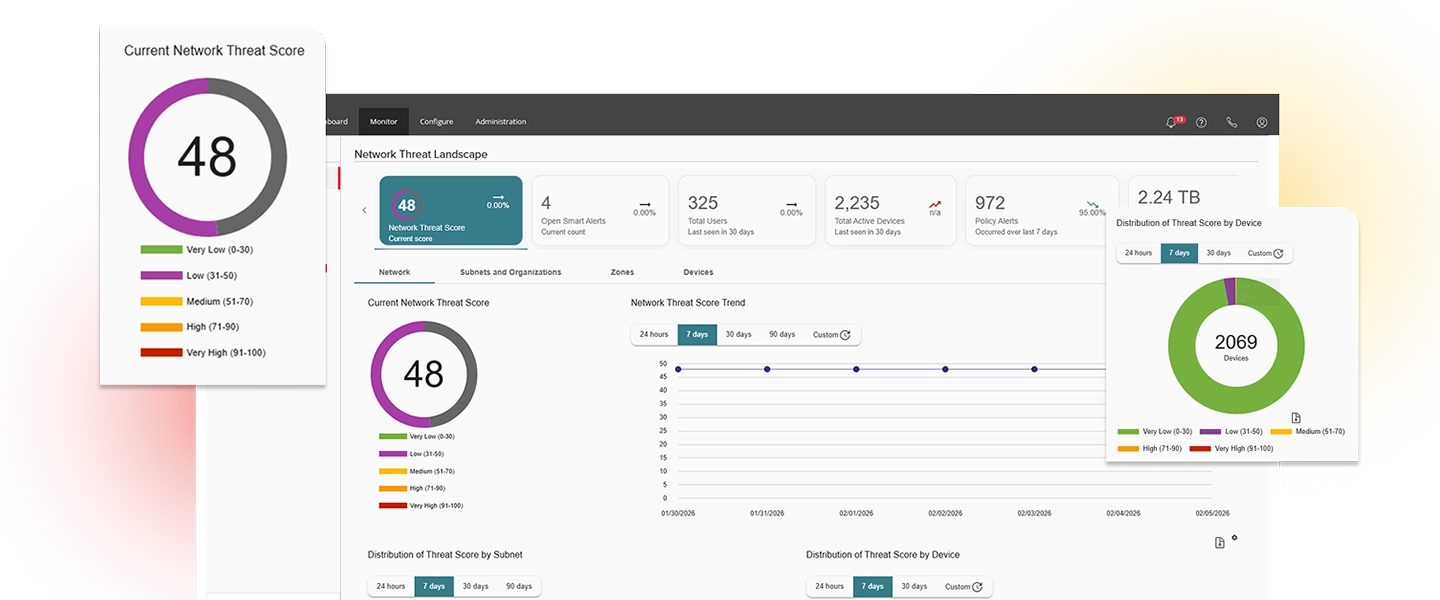Switch Distribution by Subnet to 30 days

pyautogui.click(x=474, y=586)
